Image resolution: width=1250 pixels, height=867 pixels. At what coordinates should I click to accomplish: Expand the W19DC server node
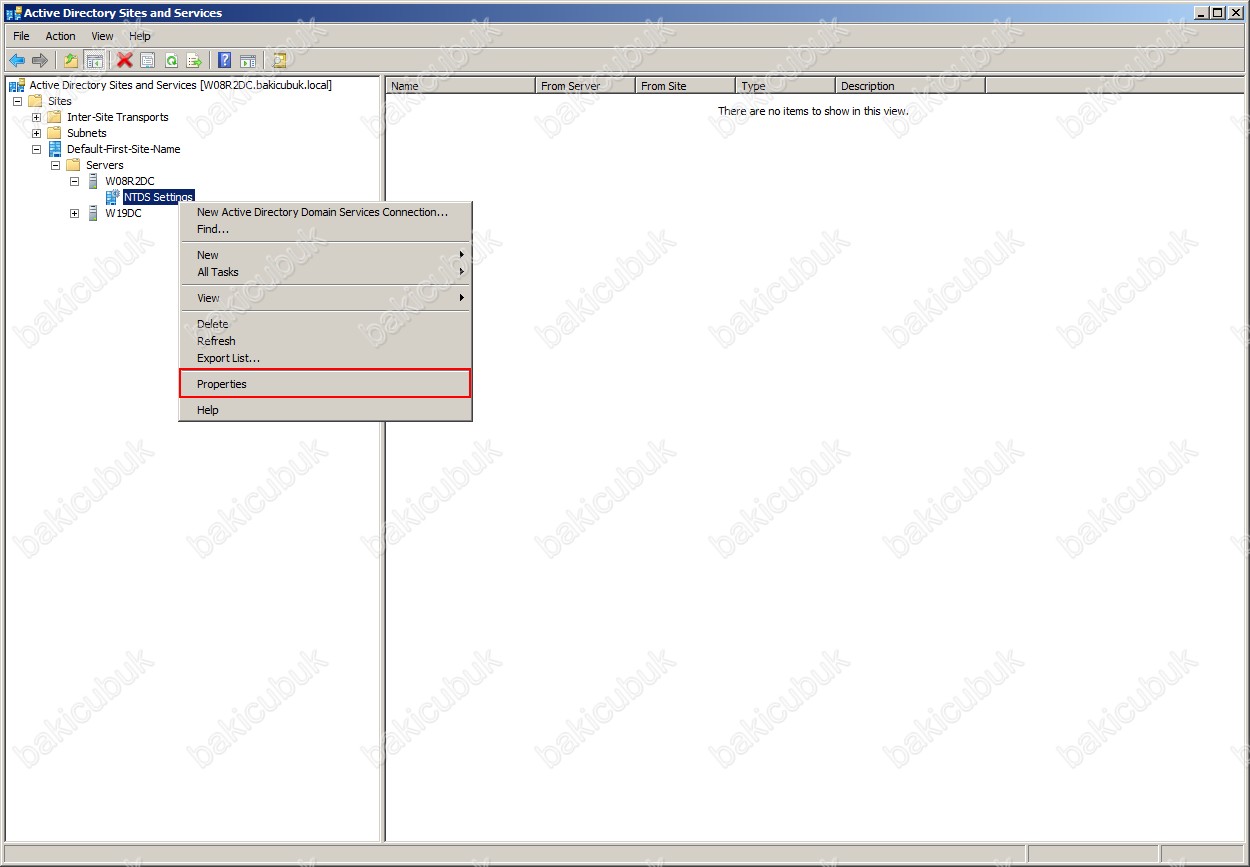pyautogui.click(x=74, y=213)
